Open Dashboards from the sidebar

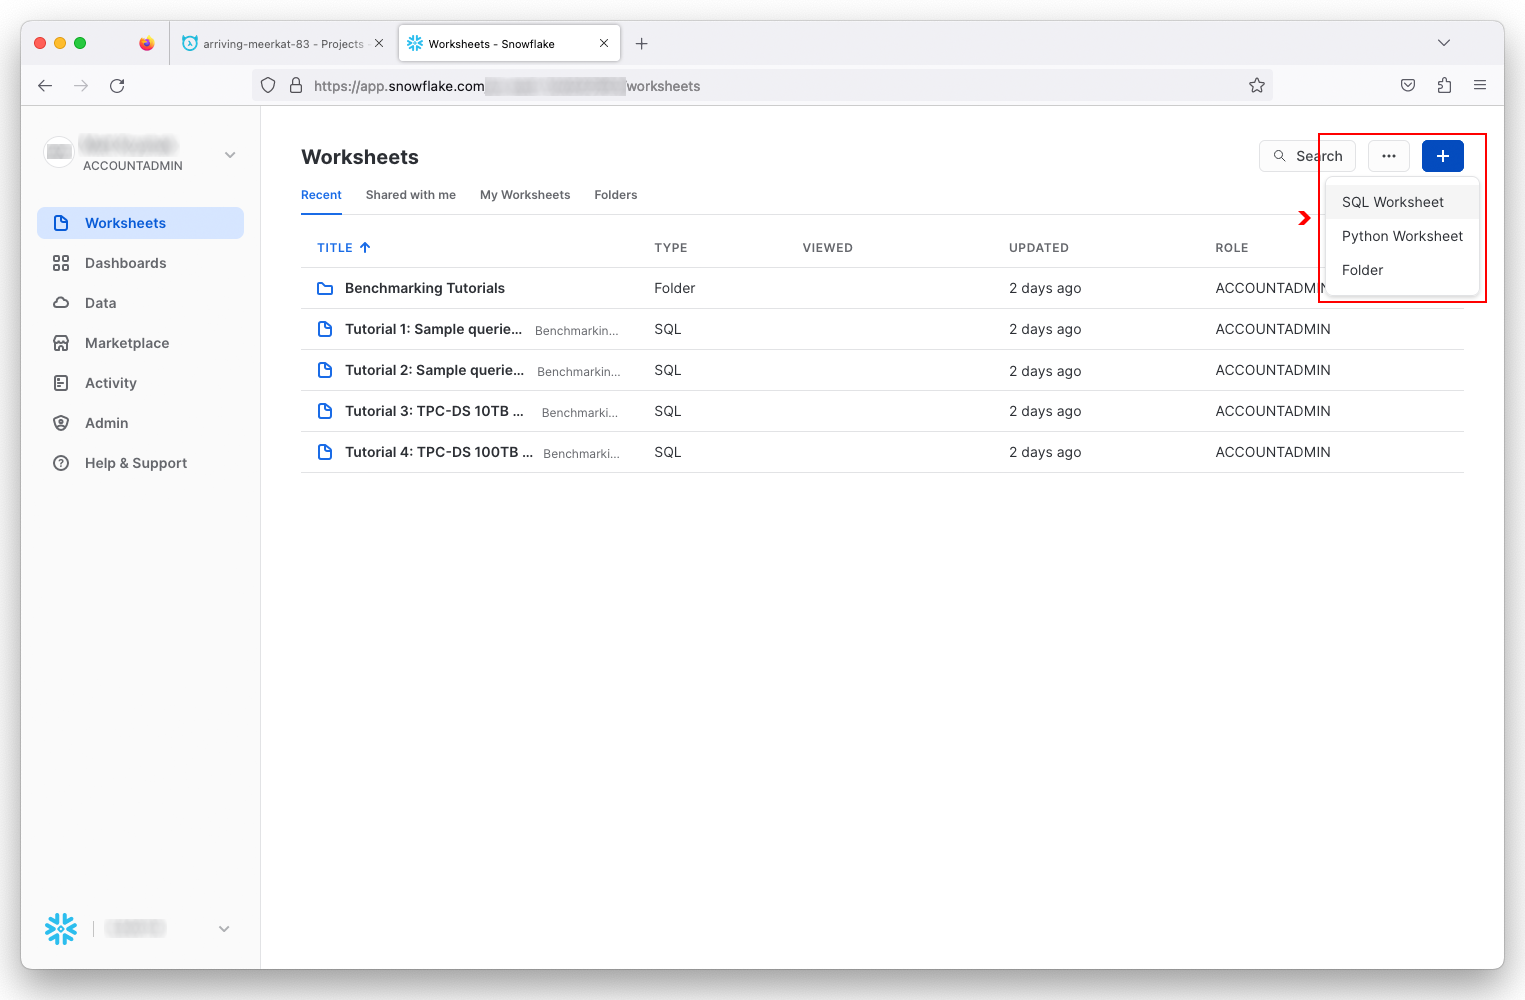(125, 263)
